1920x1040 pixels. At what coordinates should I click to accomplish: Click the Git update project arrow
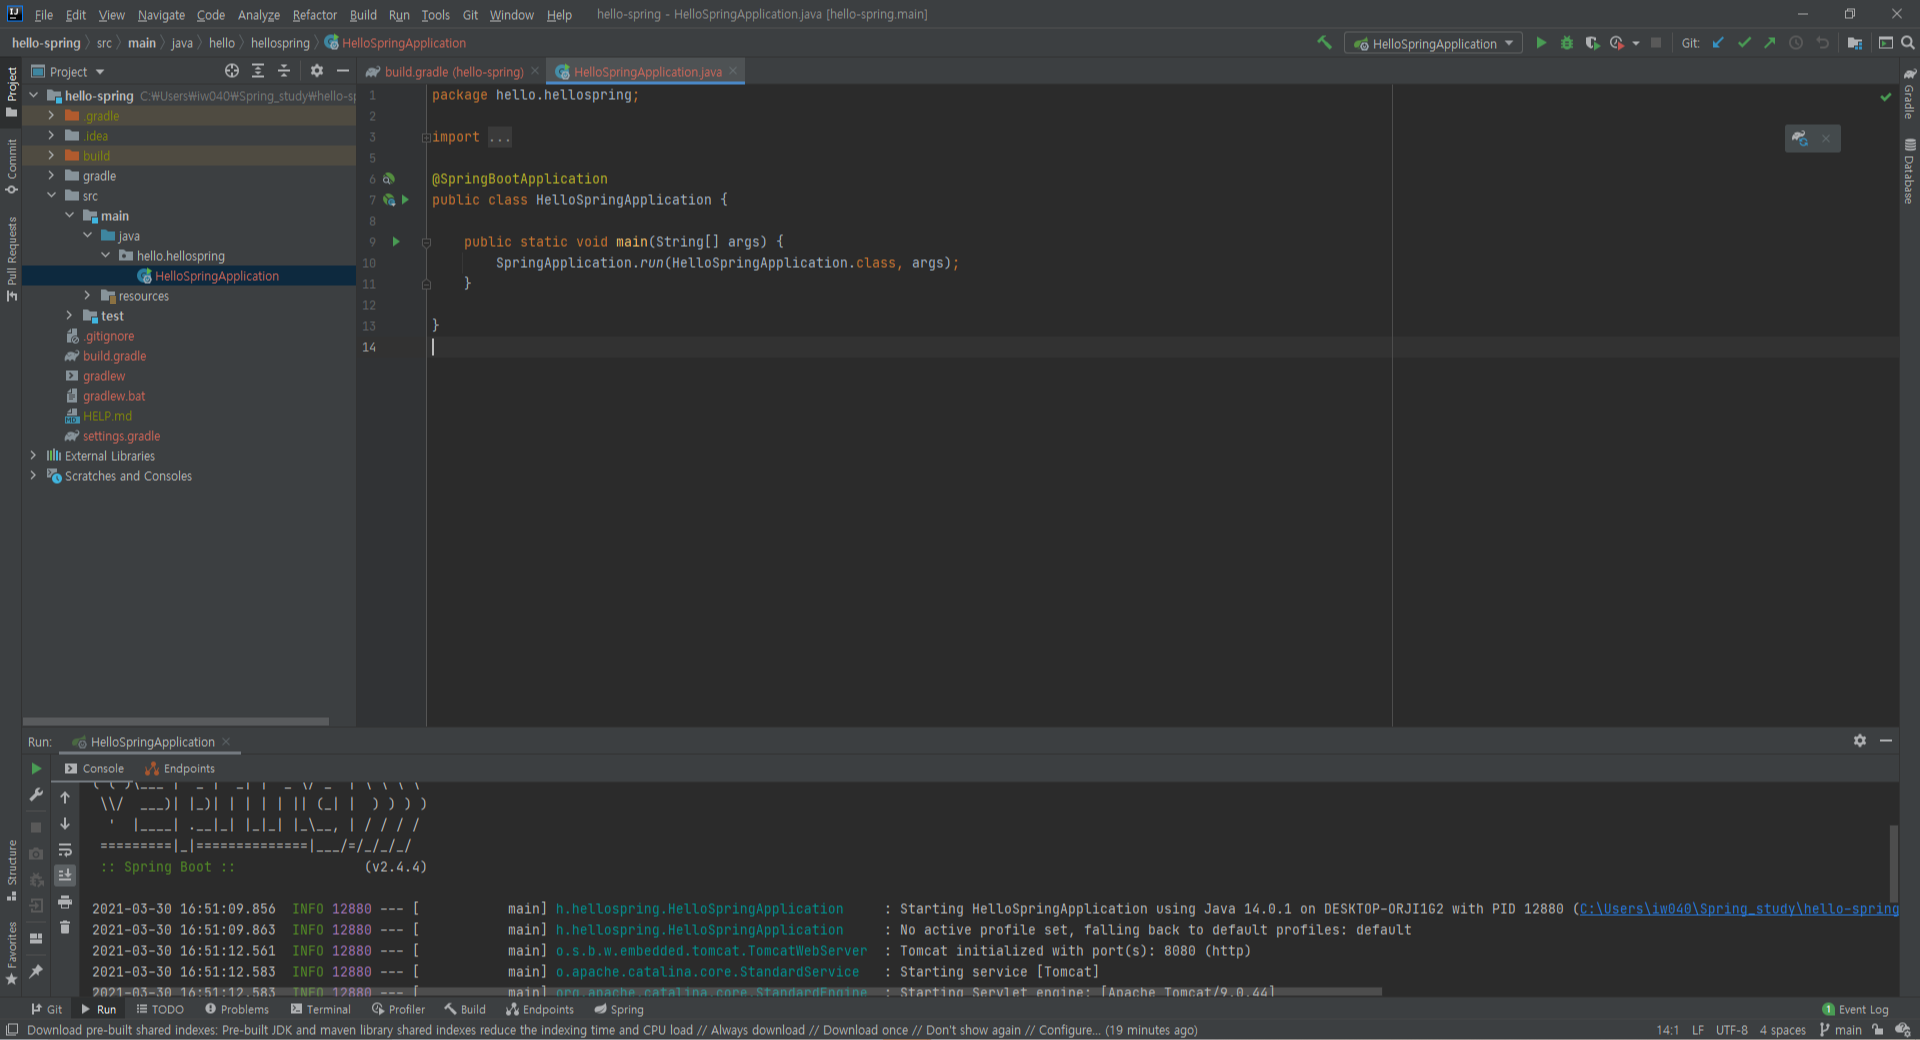point(1718,43)
